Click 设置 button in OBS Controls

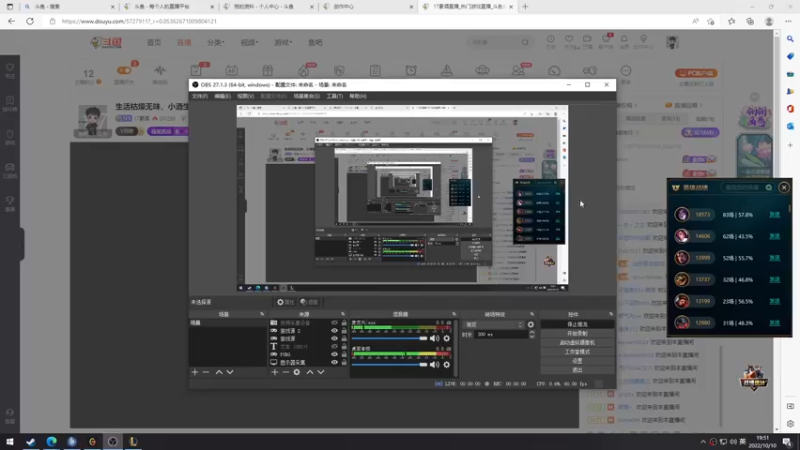(577, 361)
